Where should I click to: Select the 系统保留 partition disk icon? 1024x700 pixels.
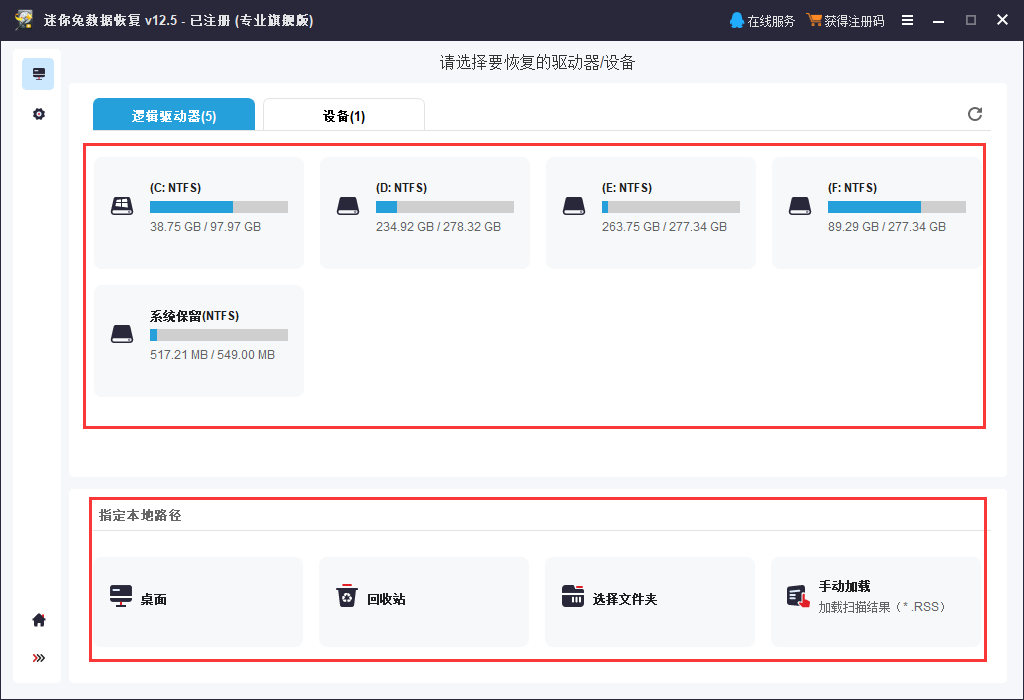coord(122,334)
